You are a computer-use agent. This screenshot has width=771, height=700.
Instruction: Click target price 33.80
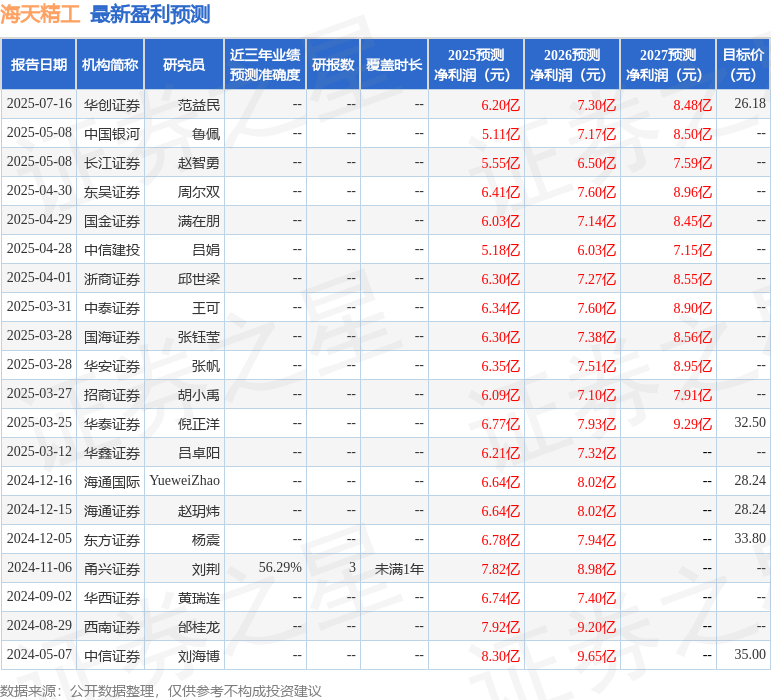[x=750, y=538]
